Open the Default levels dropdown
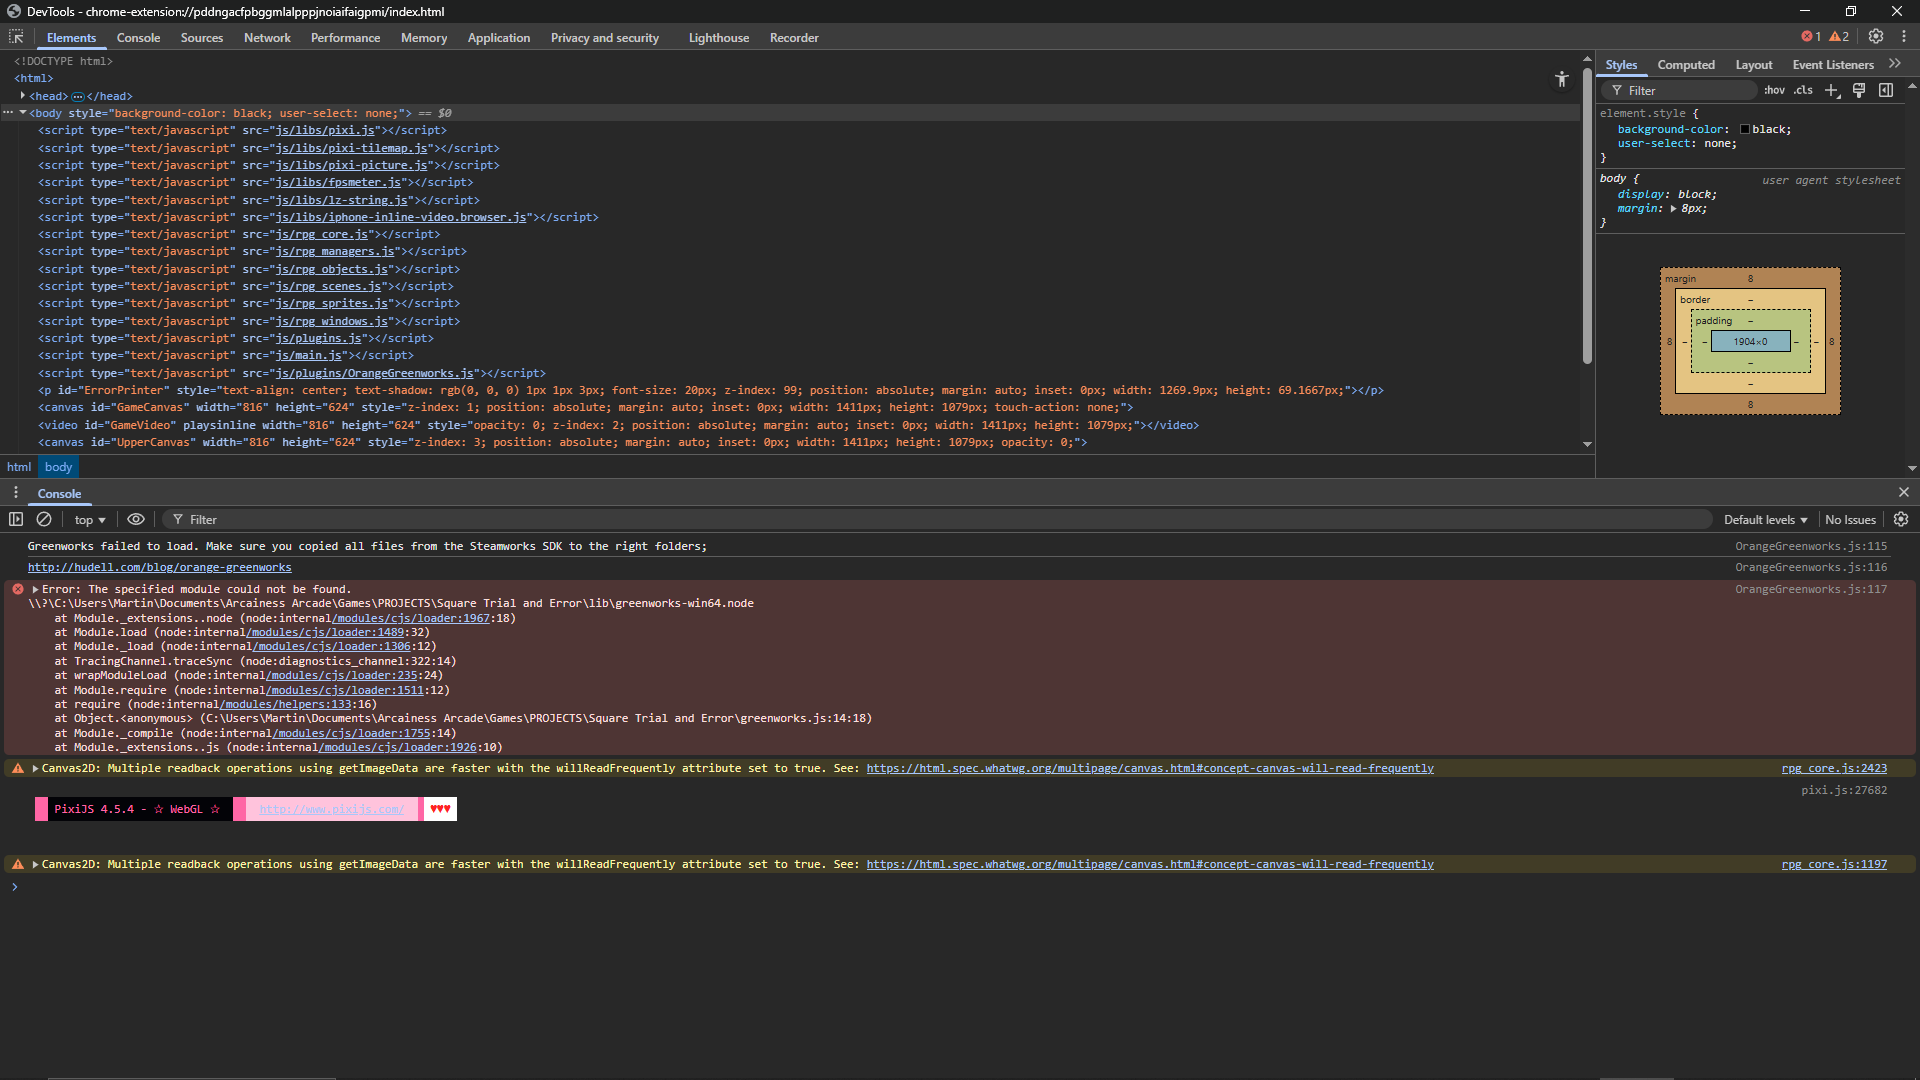 pyautogui.click(x=1766, y=520)
